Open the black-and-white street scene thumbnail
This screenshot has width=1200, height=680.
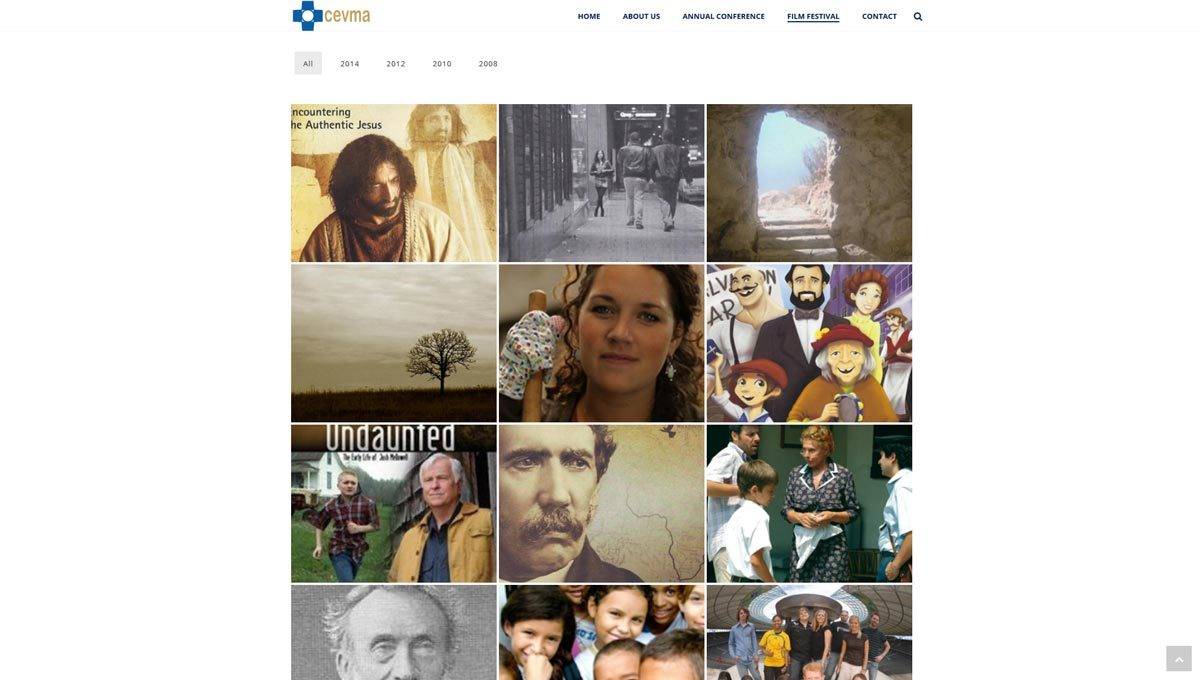coord(602,183)
